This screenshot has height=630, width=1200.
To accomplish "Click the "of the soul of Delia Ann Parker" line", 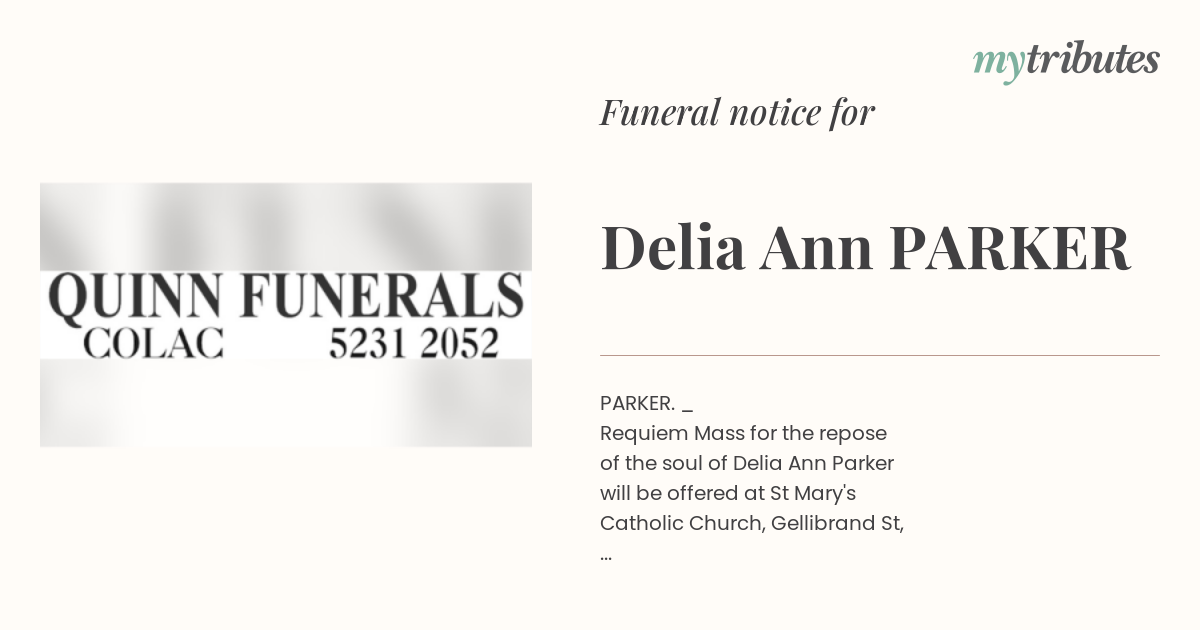I will coord(747,463).
